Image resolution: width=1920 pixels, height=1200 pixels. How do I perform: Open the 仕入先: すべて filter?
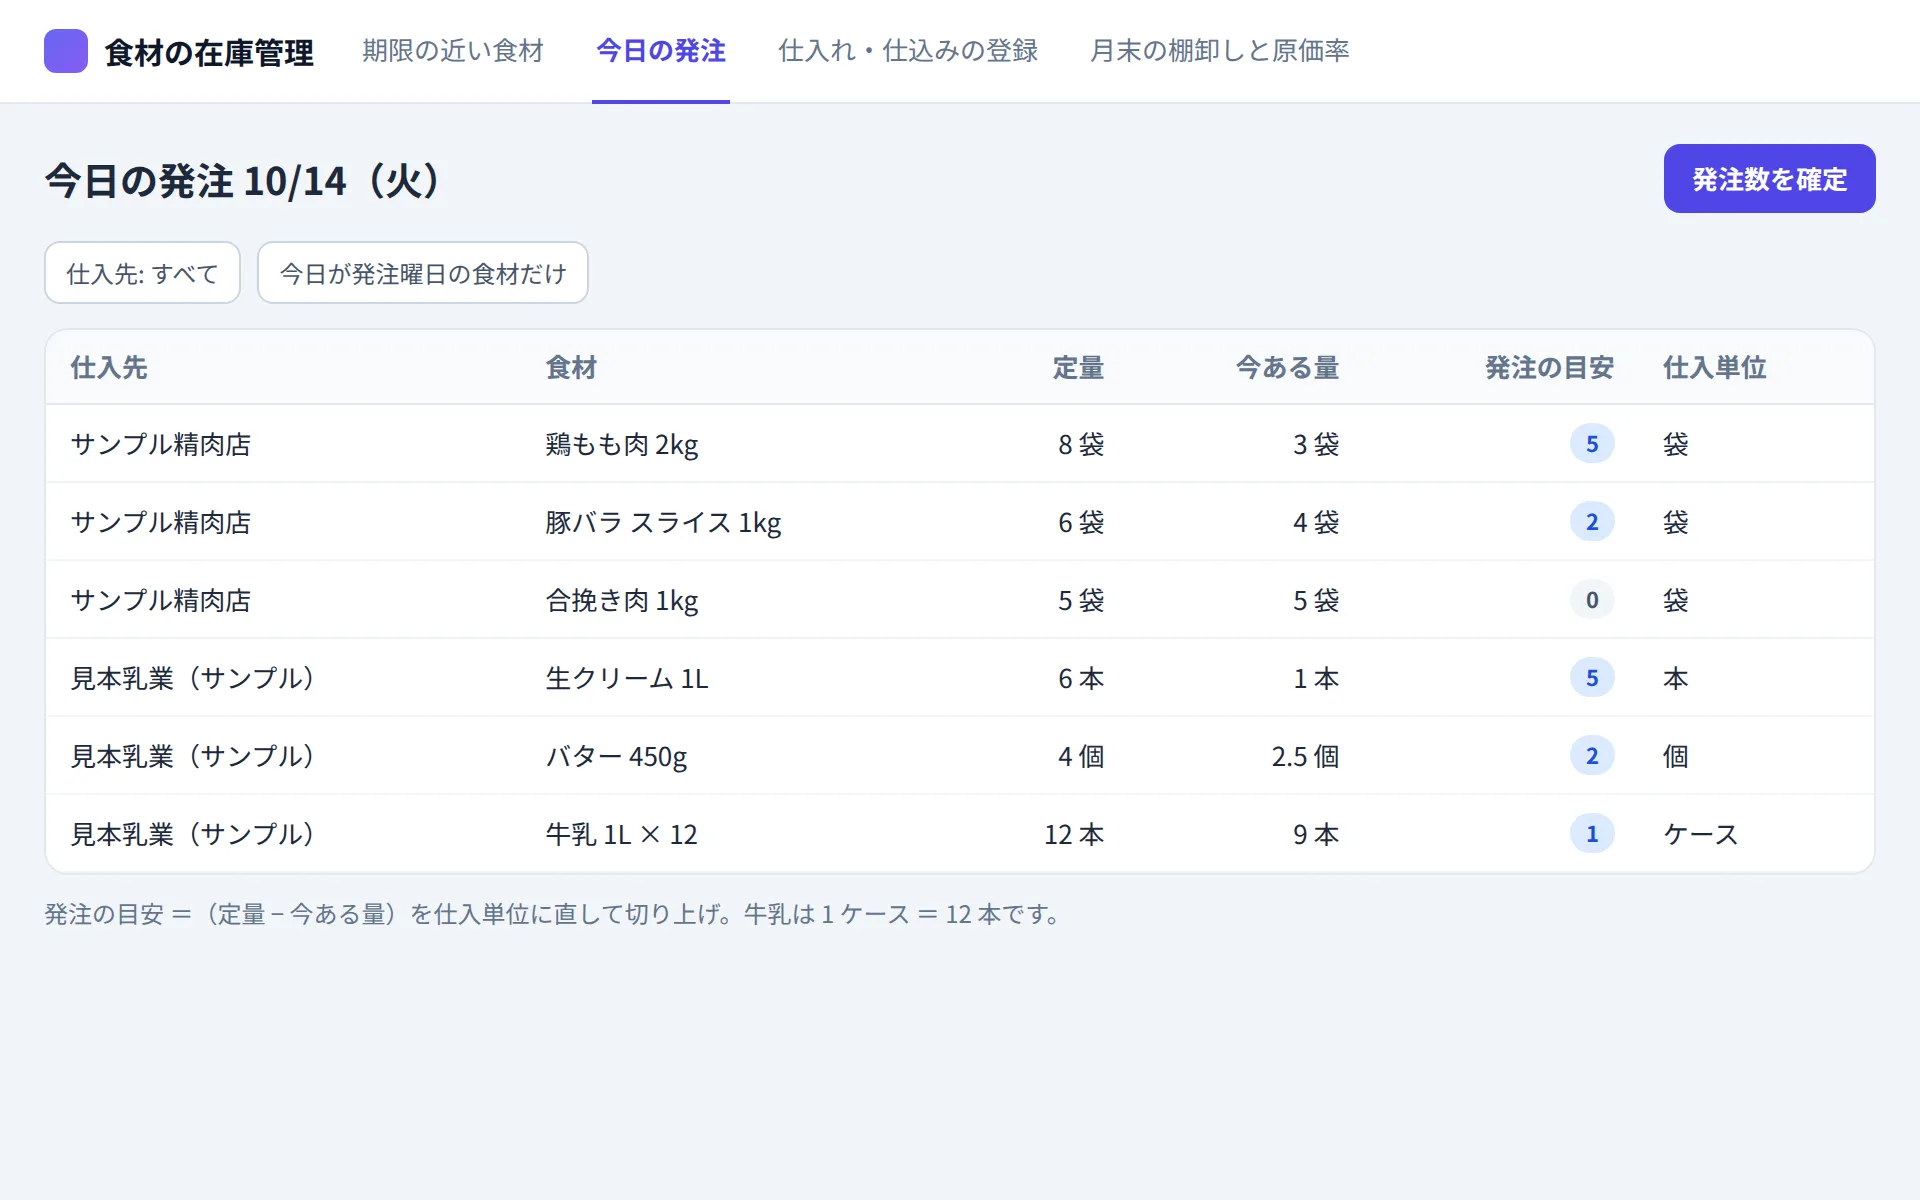coord(142,273)
